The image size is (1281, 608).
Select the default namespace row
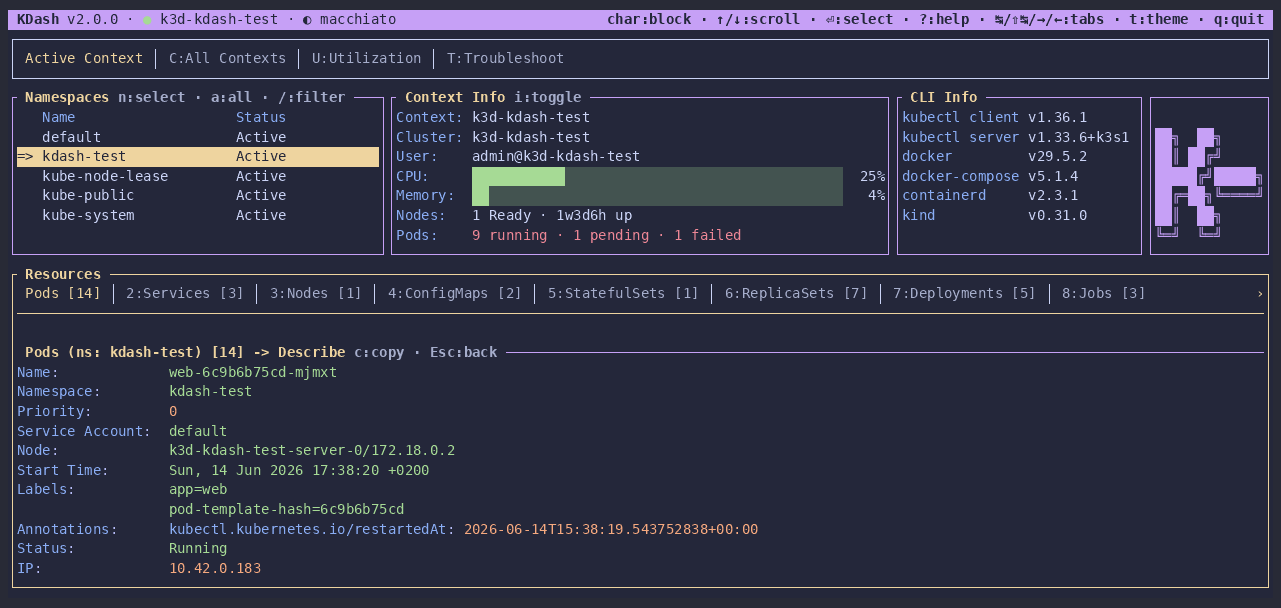(x=198, y=137)
